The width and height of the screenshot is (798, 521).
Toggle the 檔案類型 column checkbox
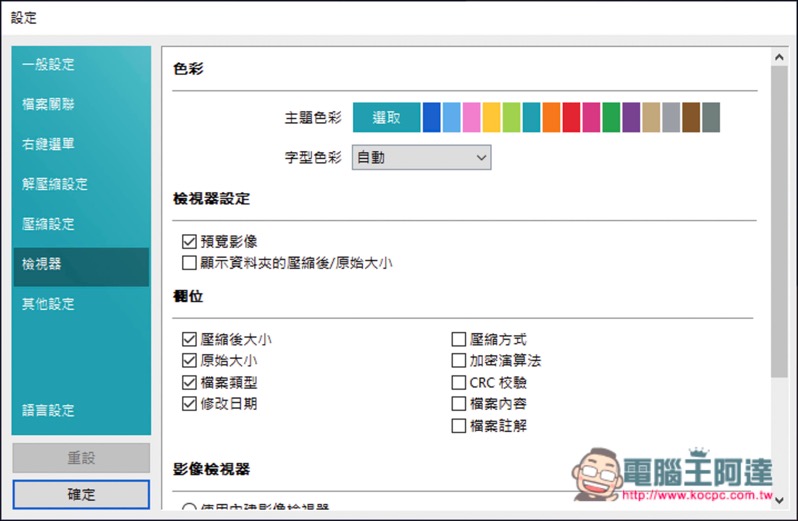(x=189, y=382)
